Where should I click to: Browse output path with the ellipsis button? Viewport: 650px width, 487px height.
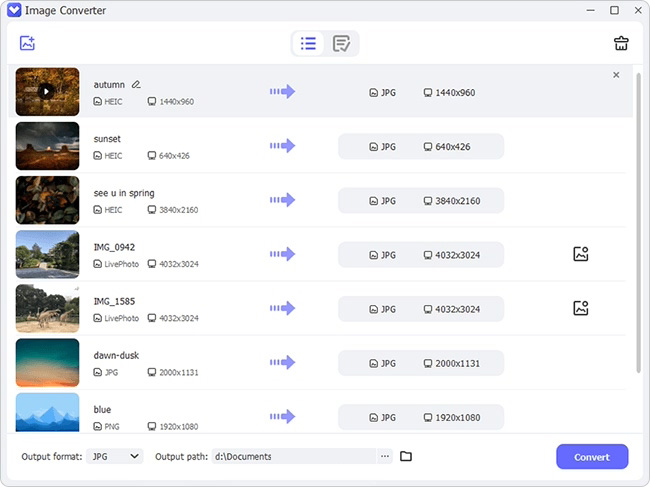385,456
